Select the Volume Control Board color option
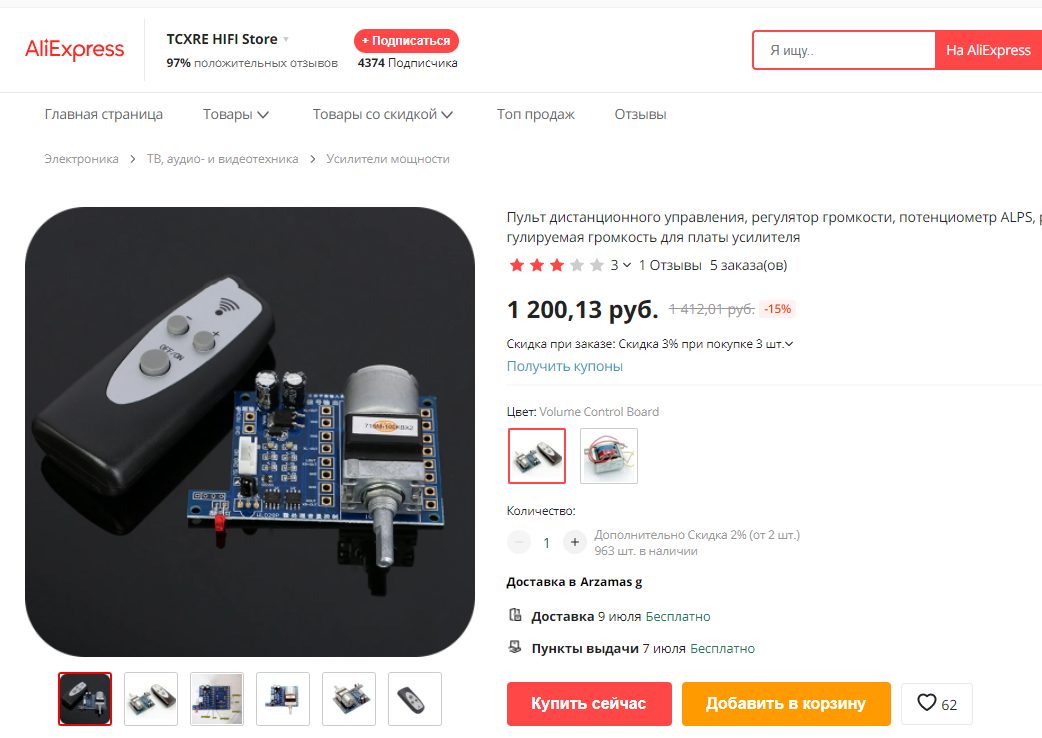 (x=537, y=456)
